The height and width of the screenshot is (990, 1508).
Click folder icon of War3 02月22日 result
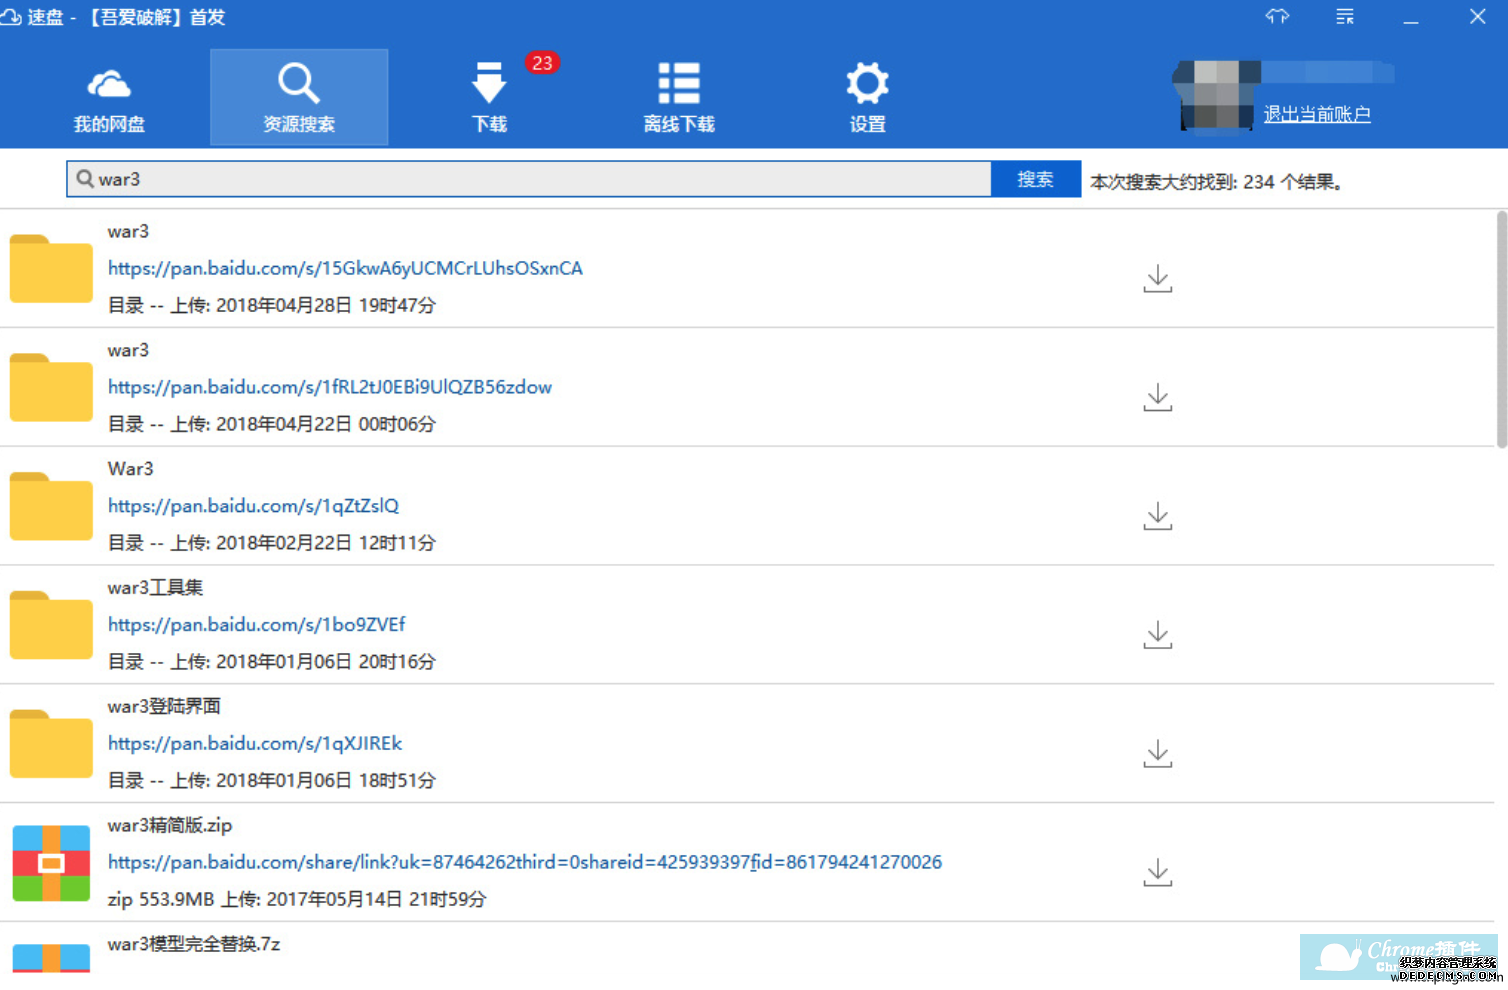click(51, 506)
